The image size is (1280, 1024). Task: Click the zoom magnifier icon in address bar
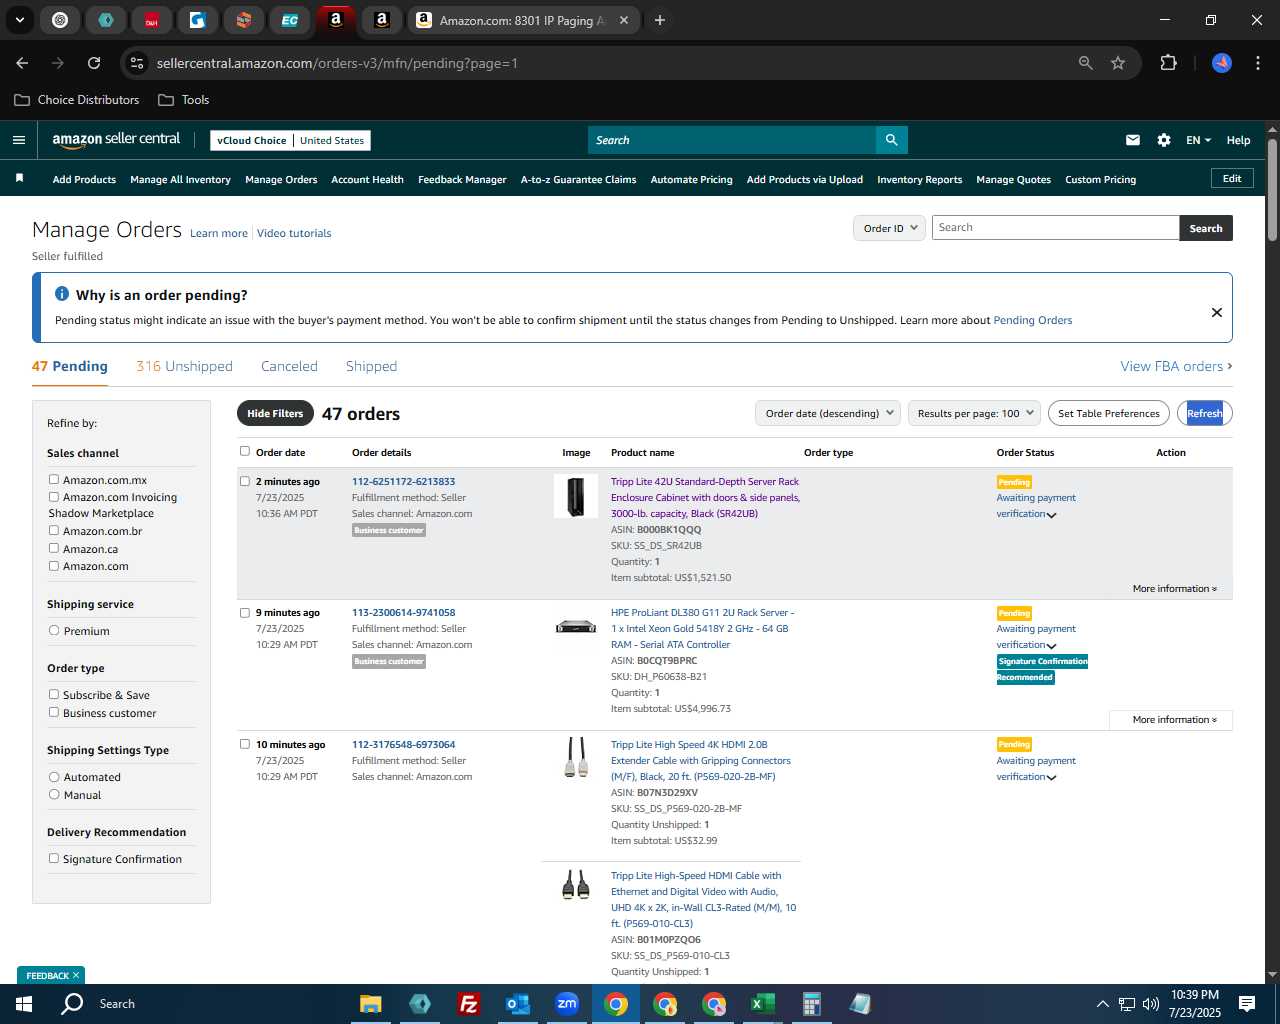[x=1086, y=63]
